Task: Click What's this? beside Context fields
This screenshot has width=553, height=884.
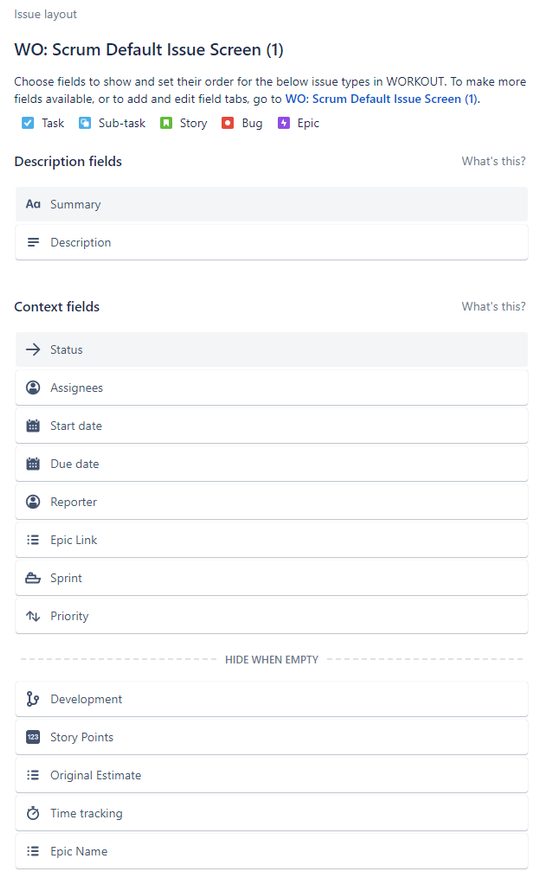Action: (493, 307)
